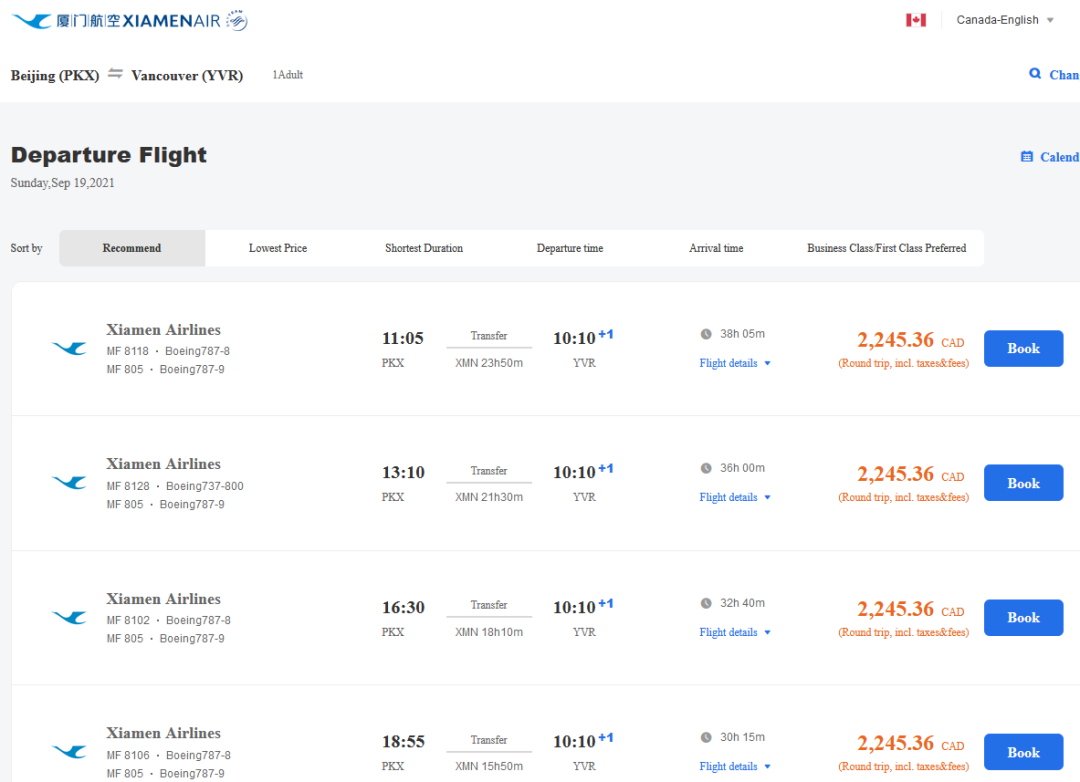The image size is (1080, 782).
Task: Click the Xiamen Air logo
Action: tap(129, 21)
